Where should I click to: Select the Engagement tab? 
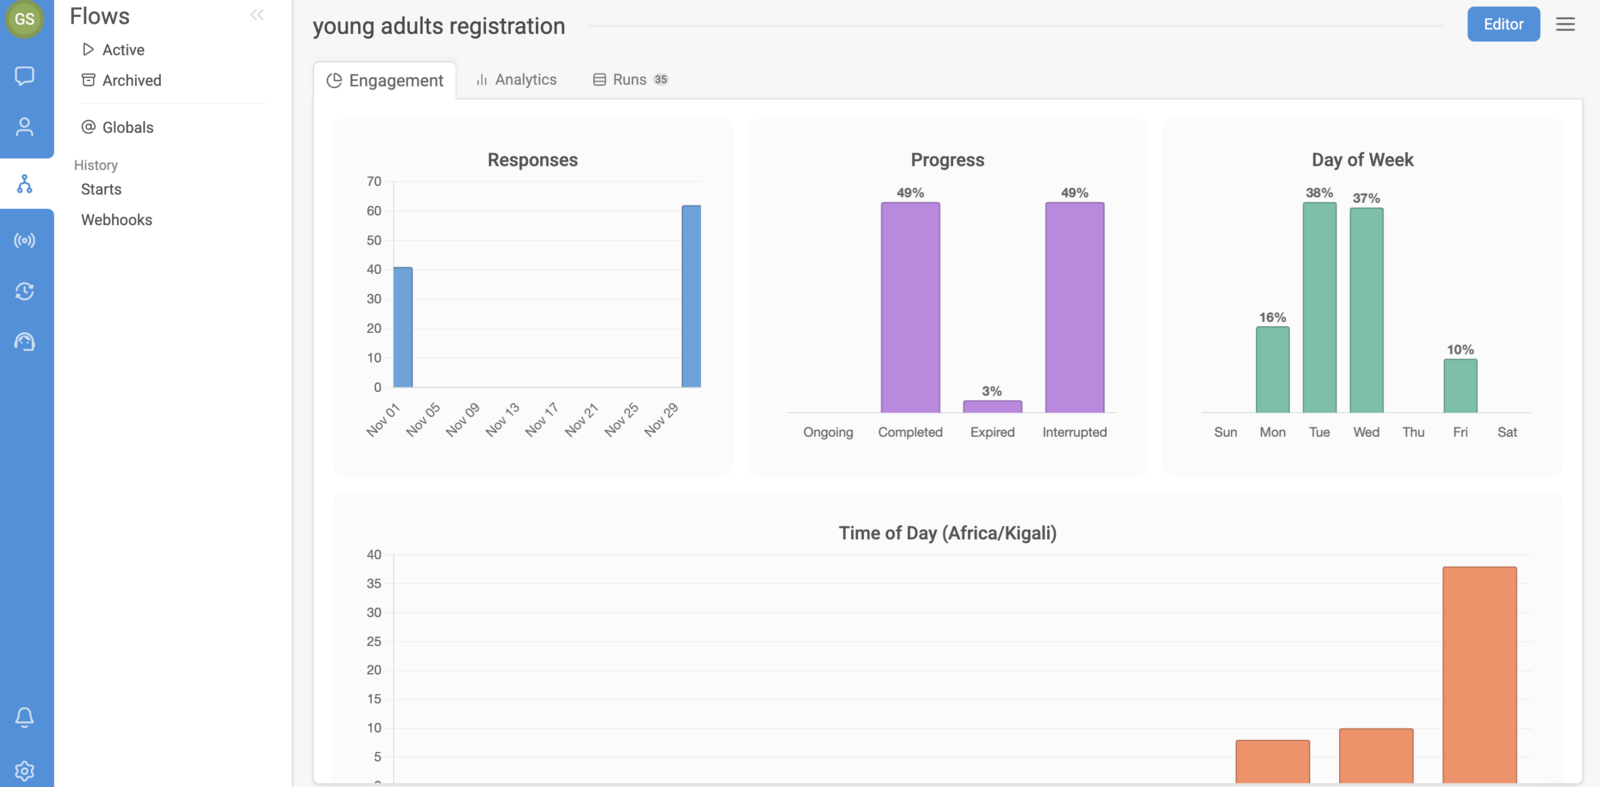[385, 80]
